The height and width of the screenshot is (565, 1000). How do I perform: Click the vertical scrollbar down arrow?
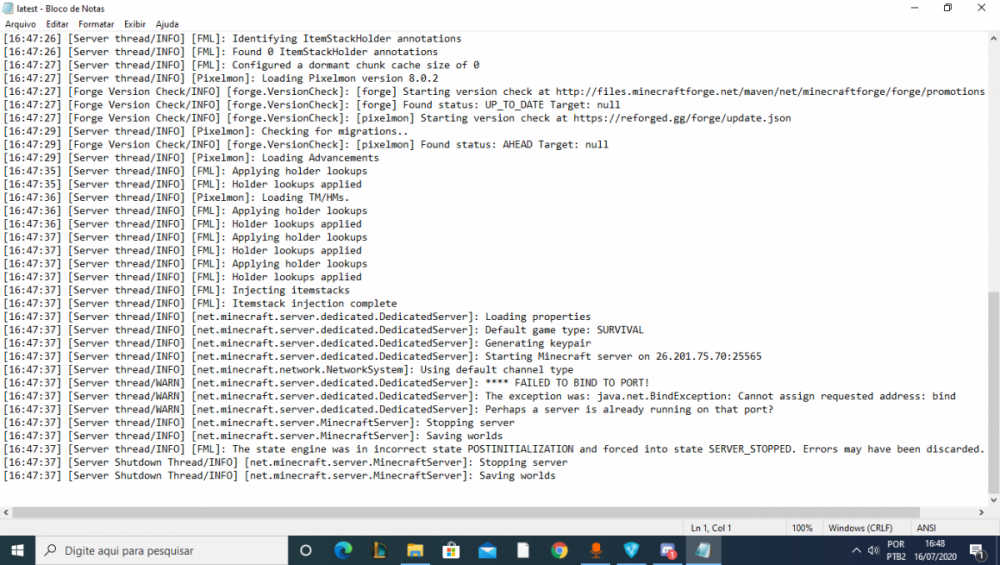[x=994, y=501]
